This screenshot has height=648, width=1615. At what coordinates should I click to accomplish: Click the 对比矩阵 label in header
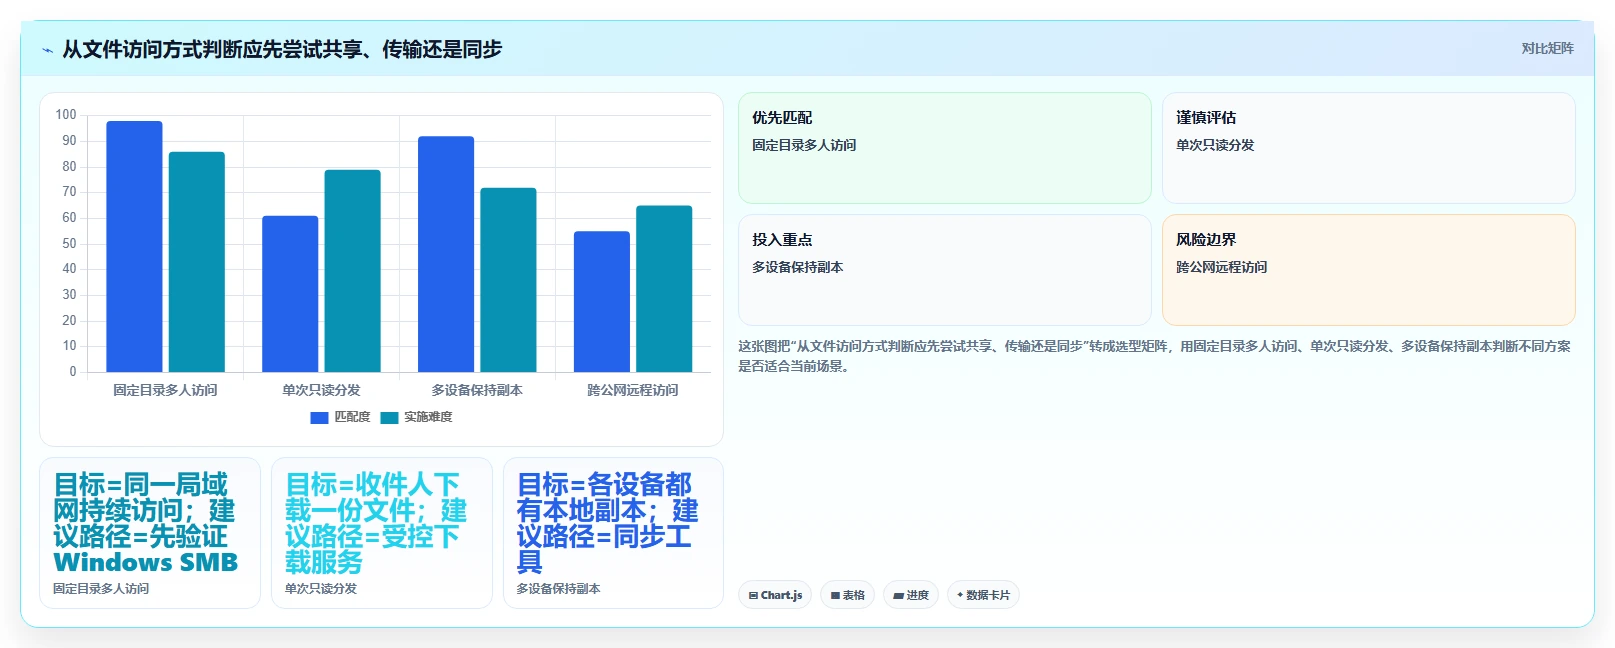point(1547,48)
